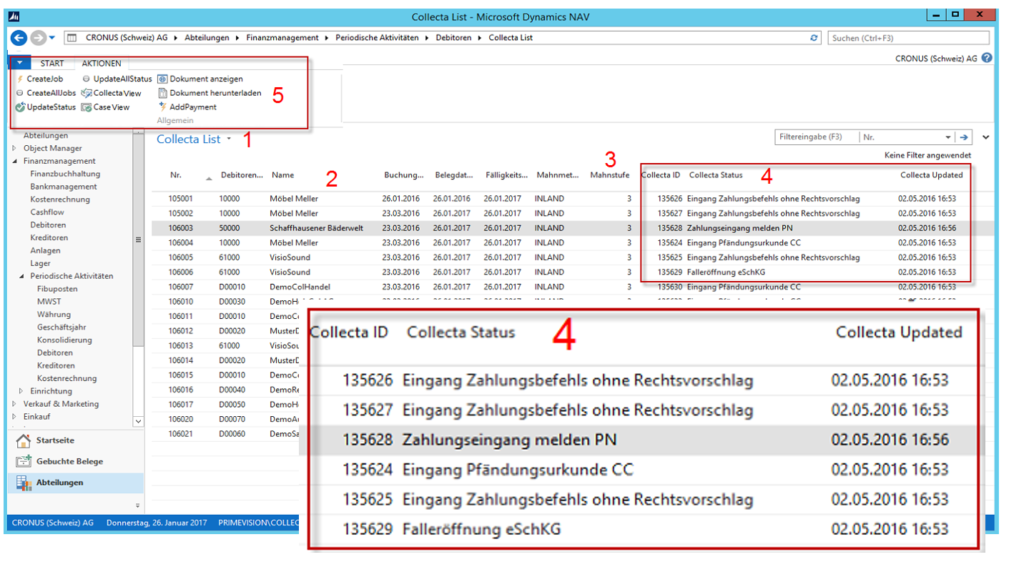
Task: Expand the Object Manager tree node
Action: click(15, 148)
